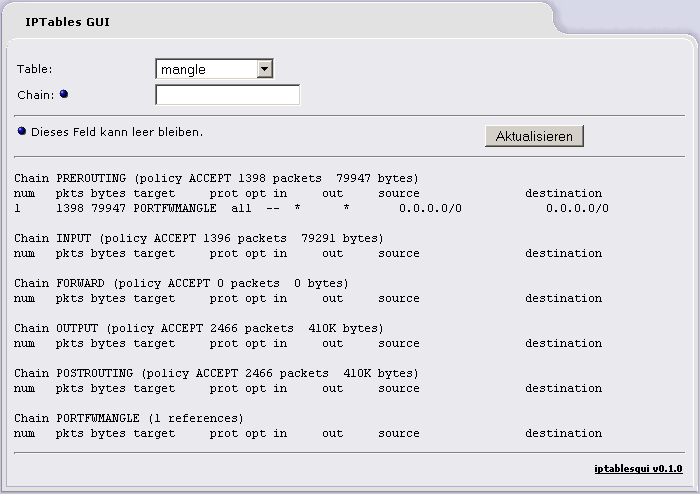
Task: Select the 'Chain PREROUTING' policy line
Action: 216,179
